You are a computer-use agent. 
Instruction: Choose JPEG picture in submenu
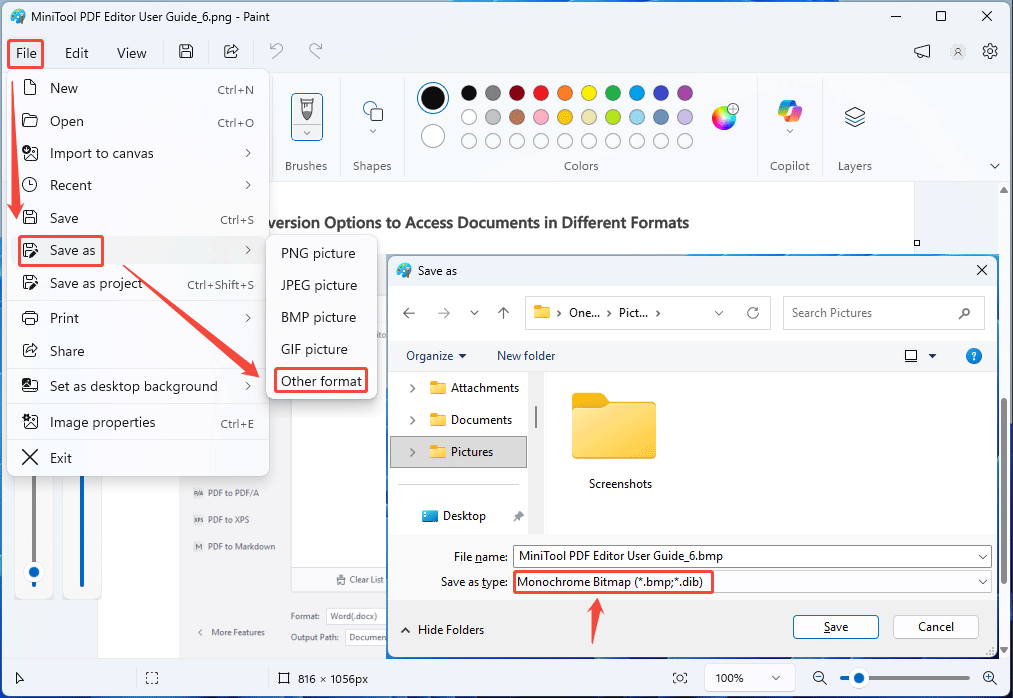[x=321, y=285]
